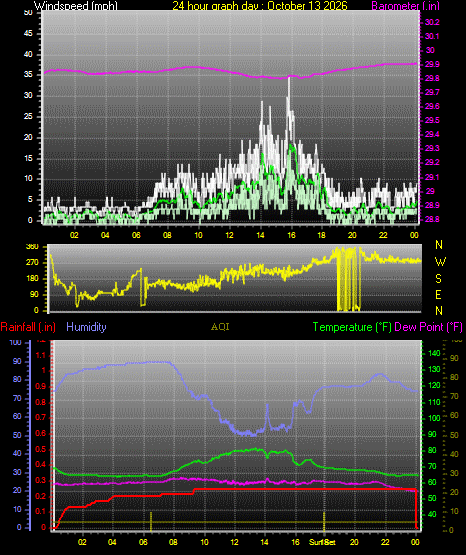The width and height of the screenshot is (466, 555).
Task: Click the E compass label on the direction graph
Action: (x=438, y=294)
